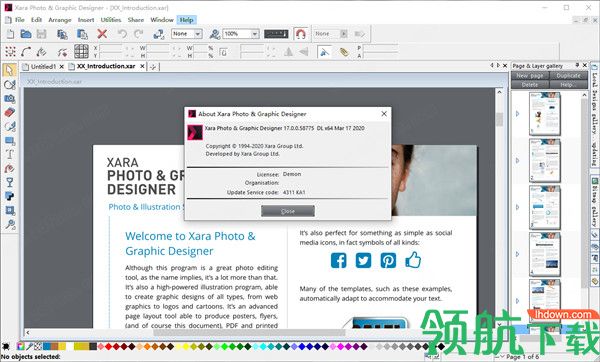Click the Close button in About dialog
This screenshot has height=362, width=600.
point(288,211)
